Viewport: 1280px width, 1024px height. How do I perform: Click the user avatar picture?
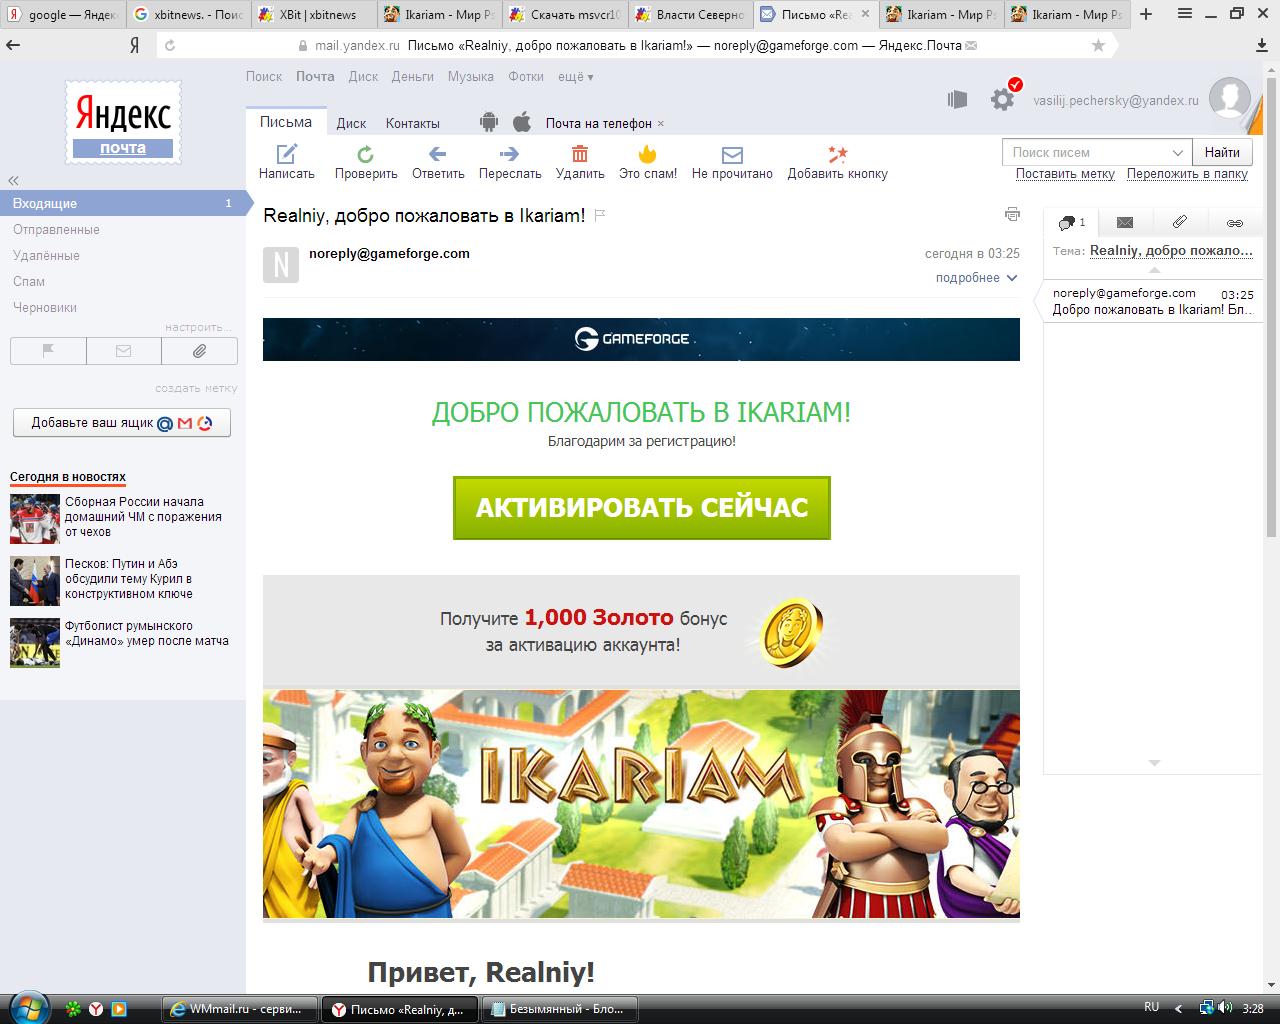tap(1229, 99)
